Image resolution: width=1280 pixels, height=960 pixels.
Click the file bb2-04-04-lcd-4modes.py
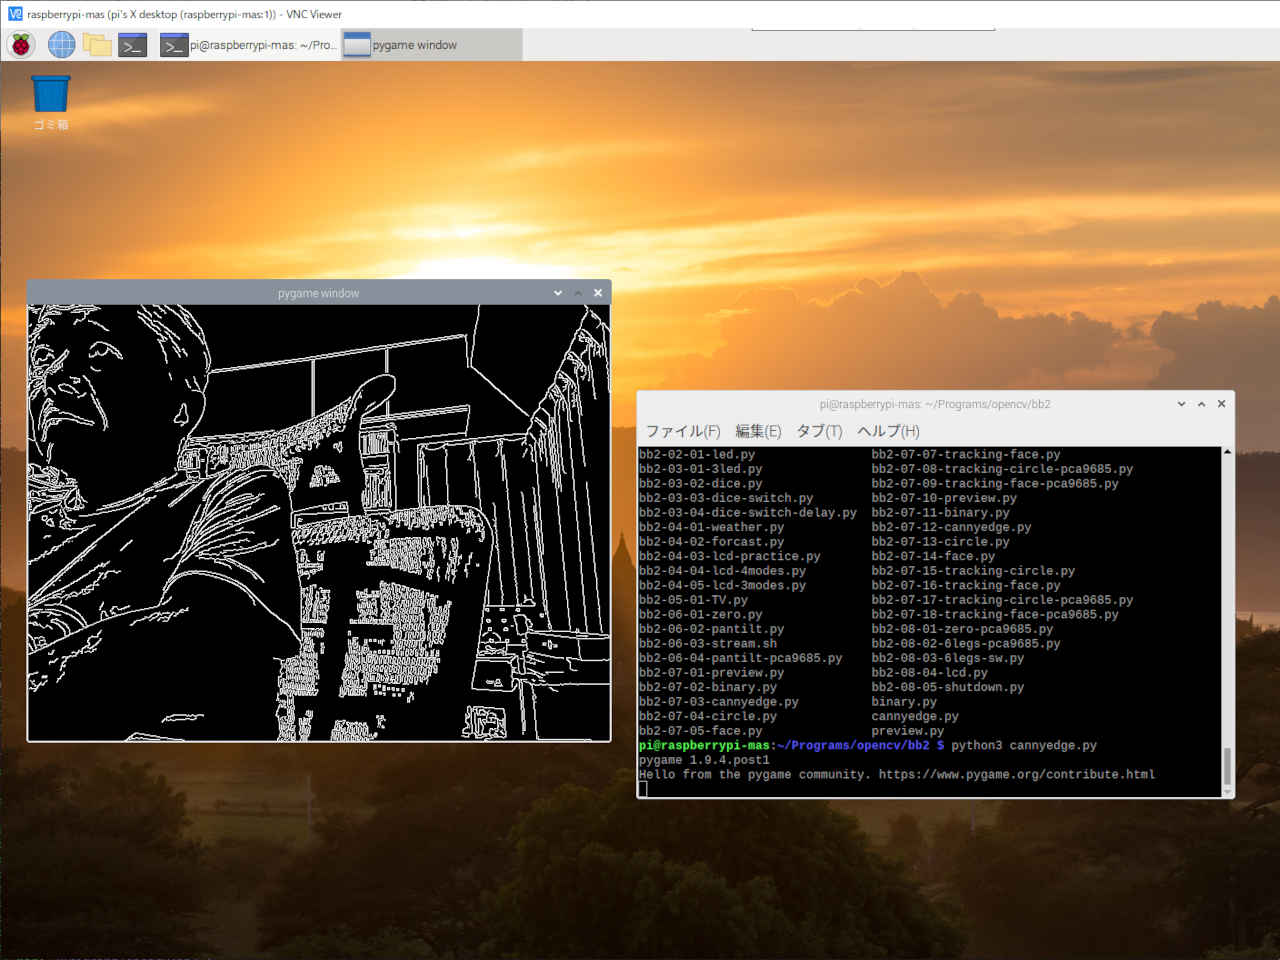coord(723,571)
